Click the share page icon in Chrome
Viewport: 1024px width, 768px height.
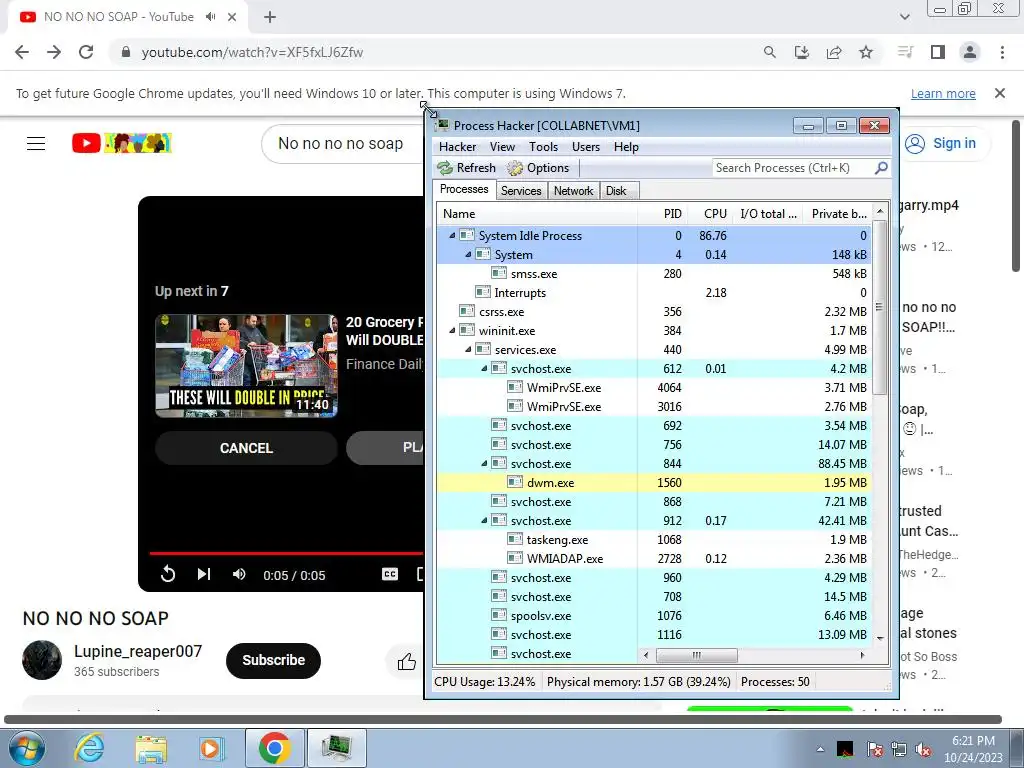click(834, 52)
